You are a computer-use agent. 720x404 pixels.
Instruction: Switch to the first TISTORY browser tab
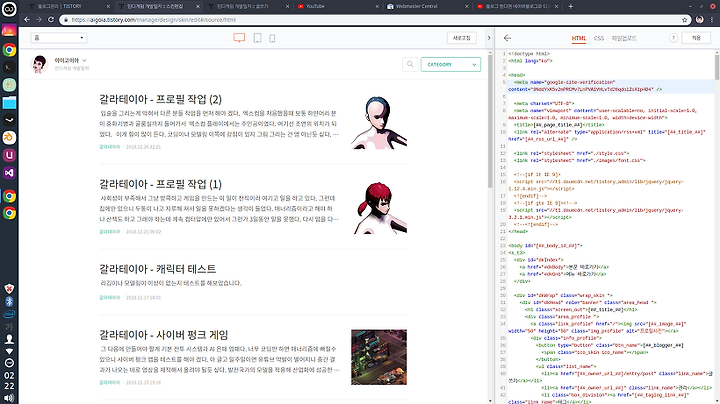pos(69,6)
